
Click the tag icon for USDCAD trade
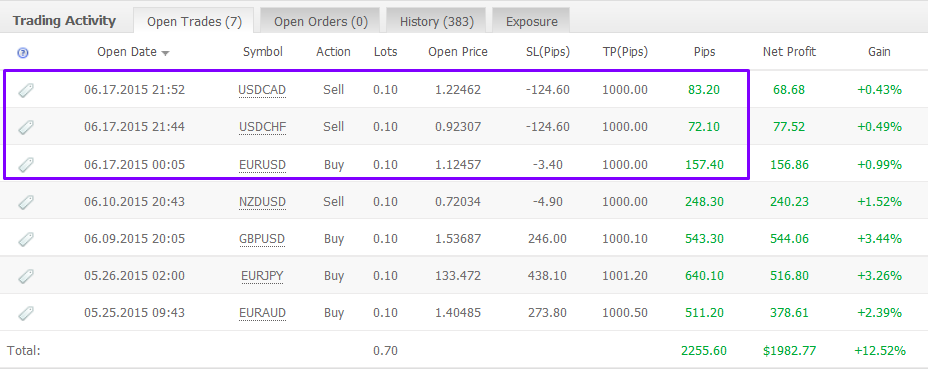(26, 90)
